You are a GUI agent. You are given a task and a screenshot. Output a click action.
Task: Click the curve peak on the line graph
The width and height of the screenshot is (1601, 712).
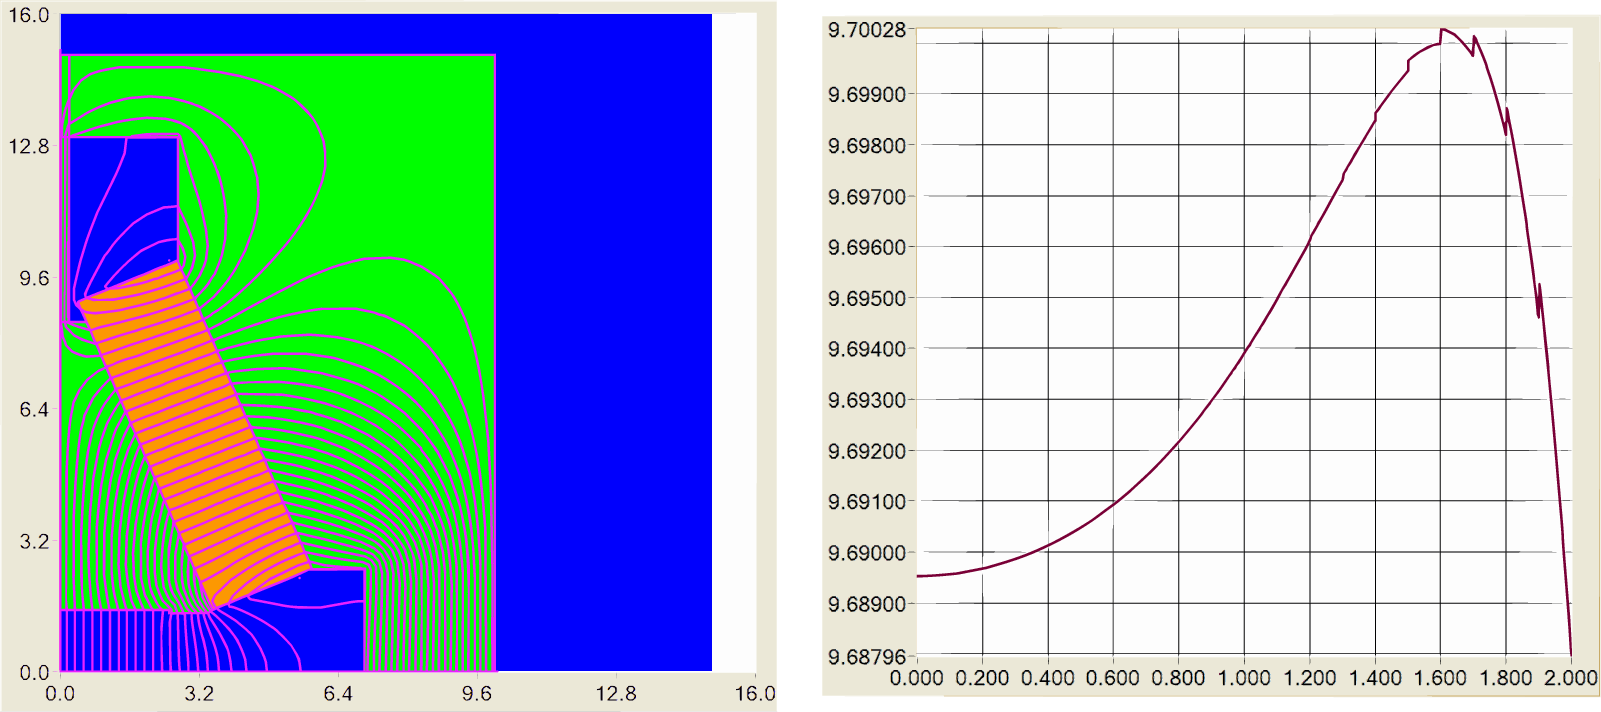point(1442,30)
